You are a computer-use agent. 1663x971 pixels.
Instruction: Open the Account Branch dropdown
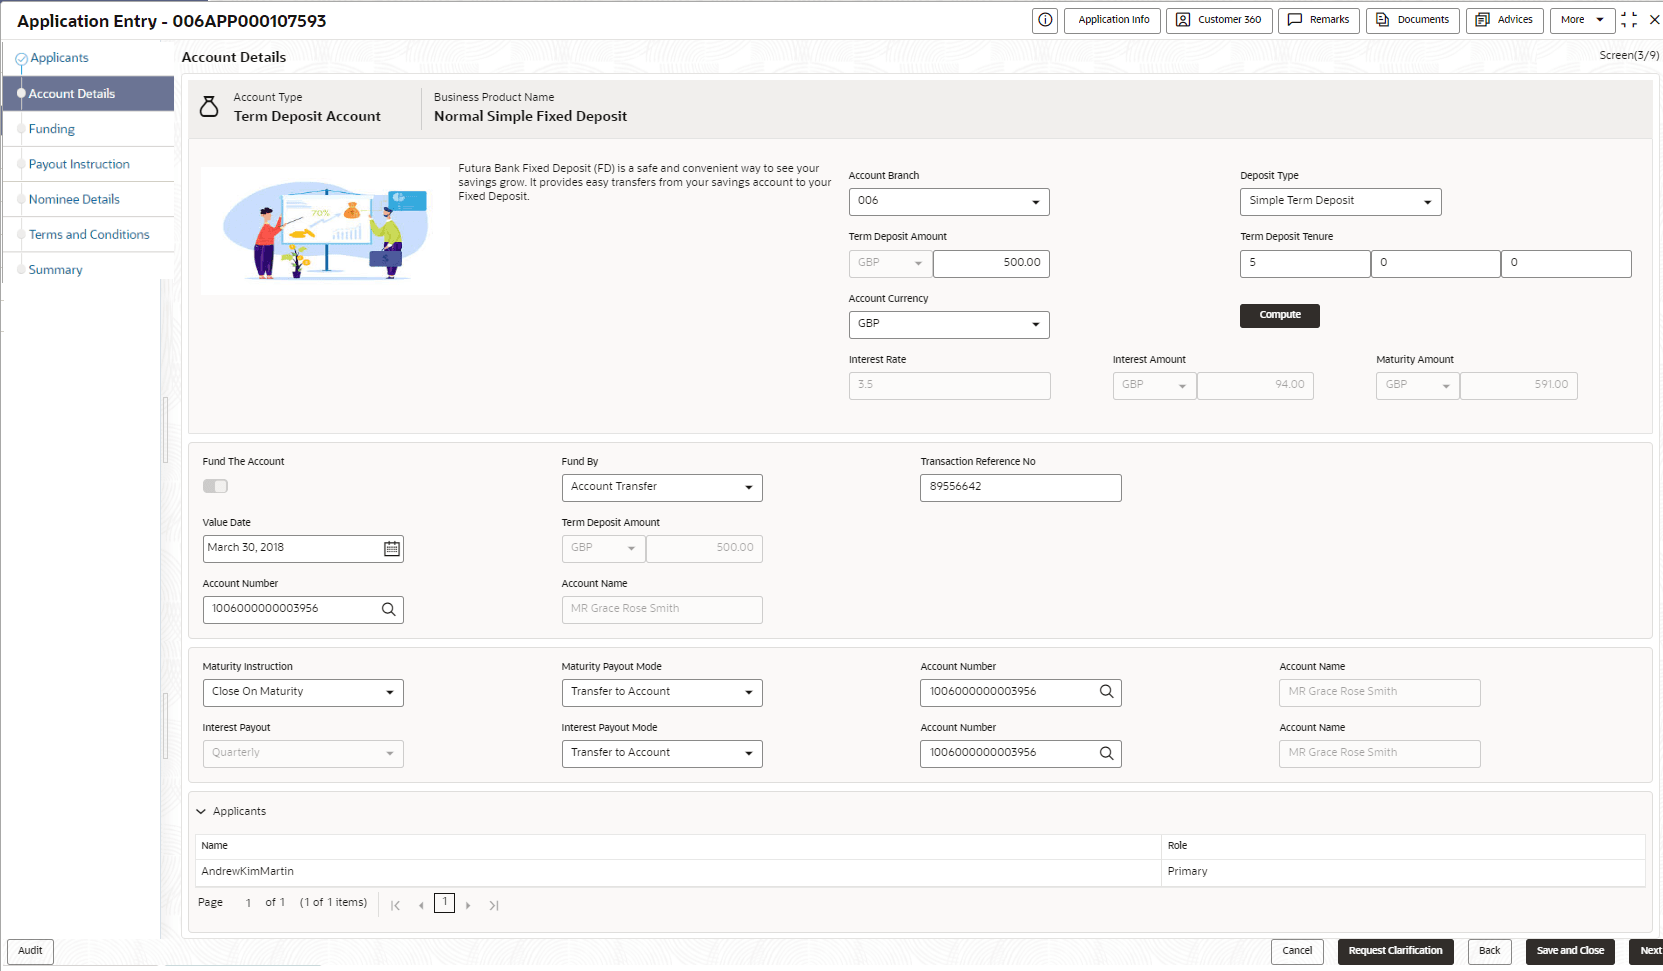(x=949, y=202)
